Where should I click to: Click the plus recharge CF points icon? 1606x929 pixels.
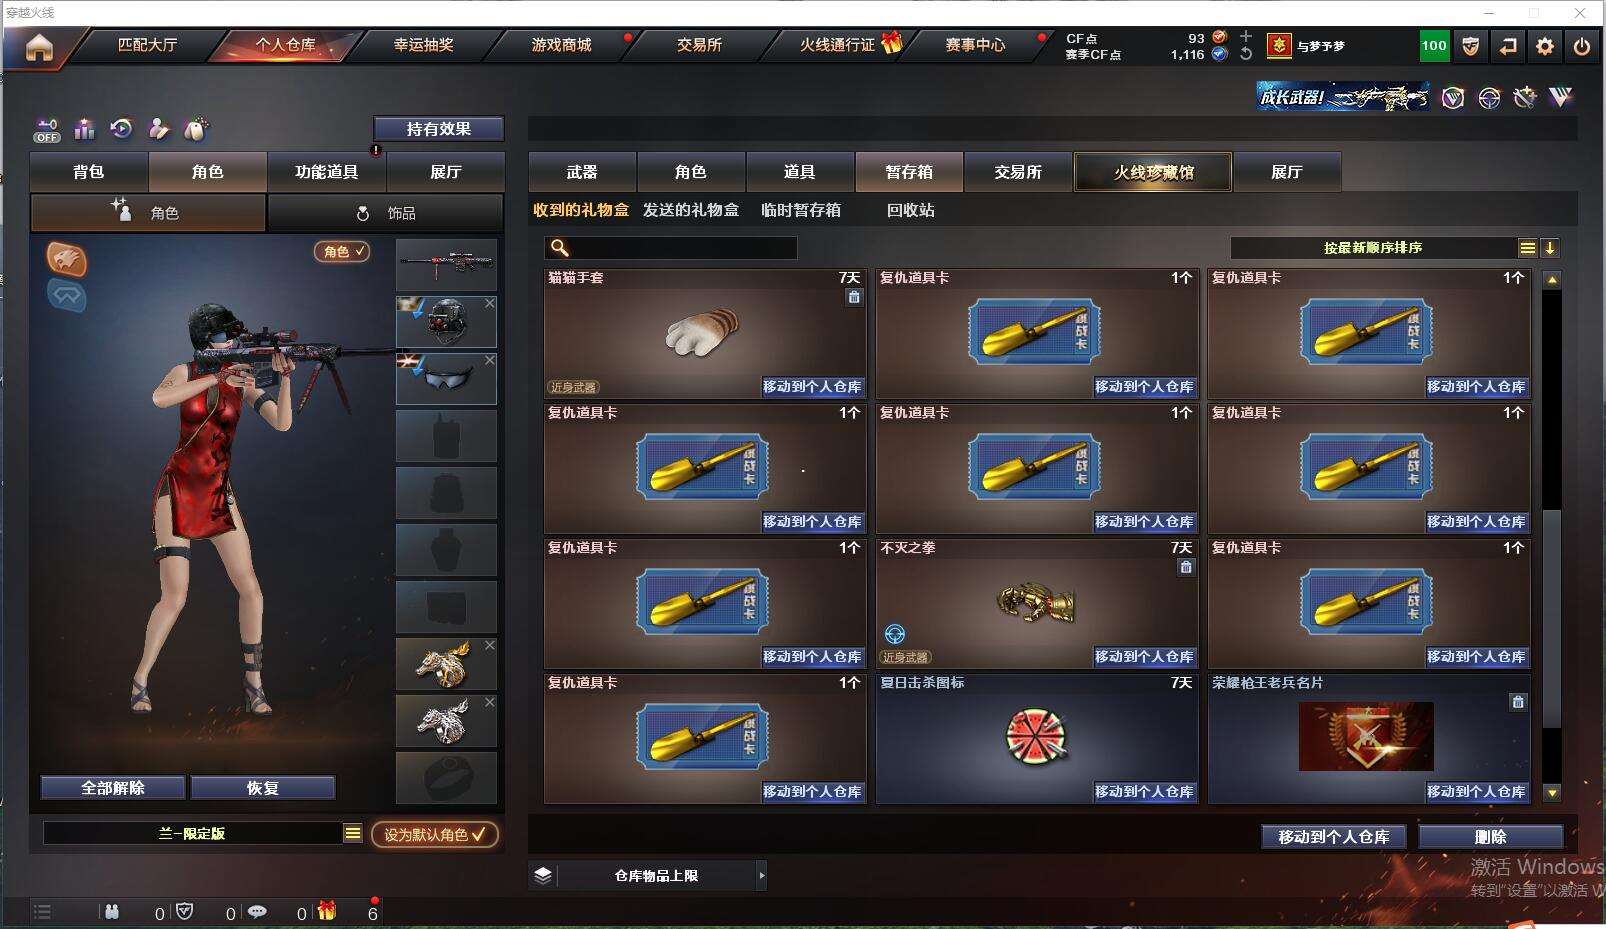[x=1246, y=36]
